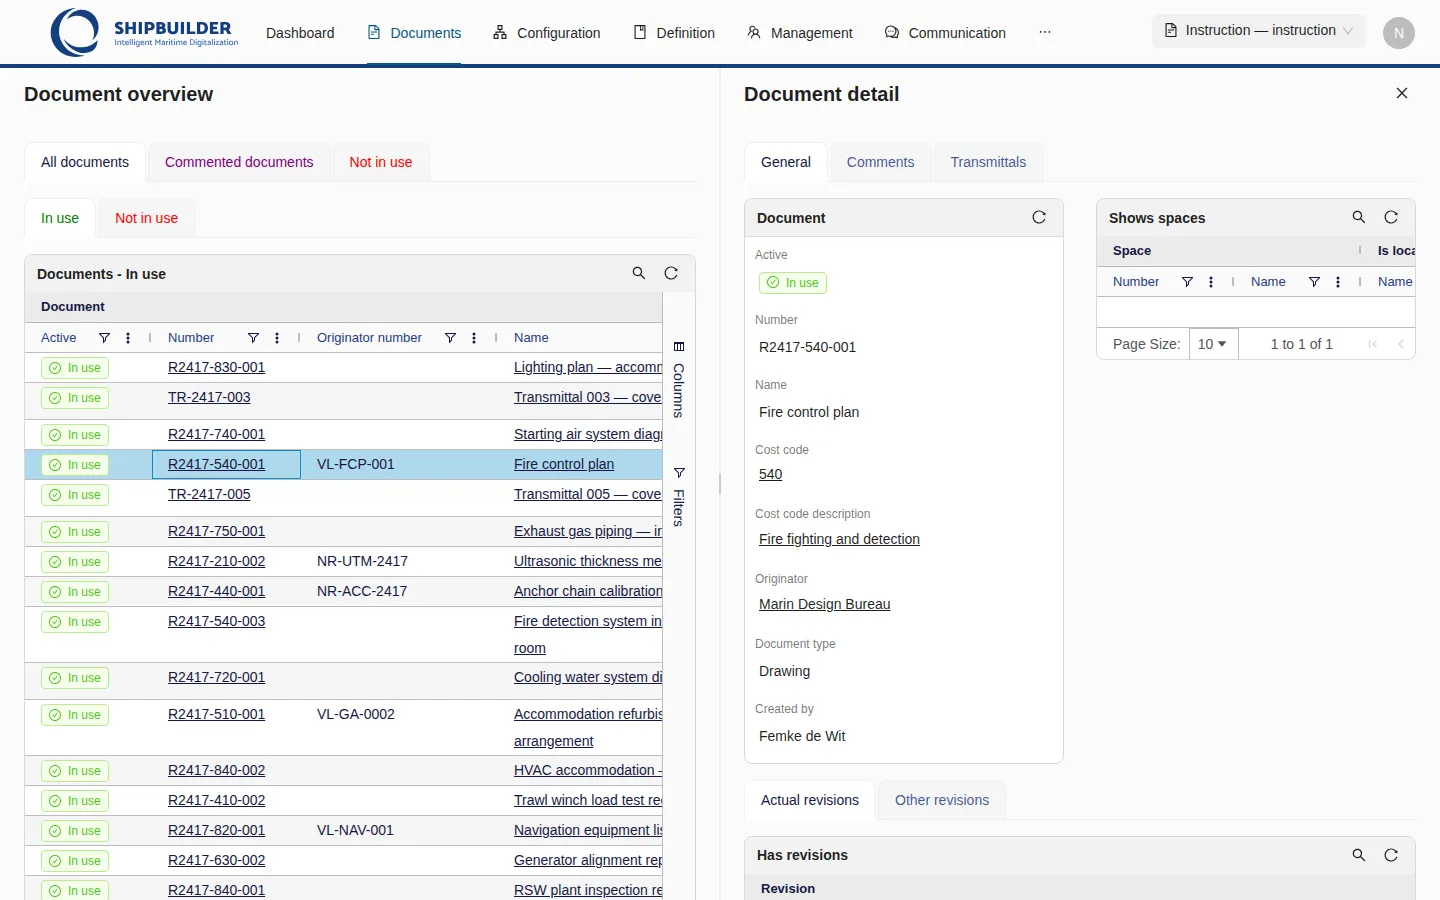Open the Filters side panel
This screenshot has width=1440, height=900.
679,497
